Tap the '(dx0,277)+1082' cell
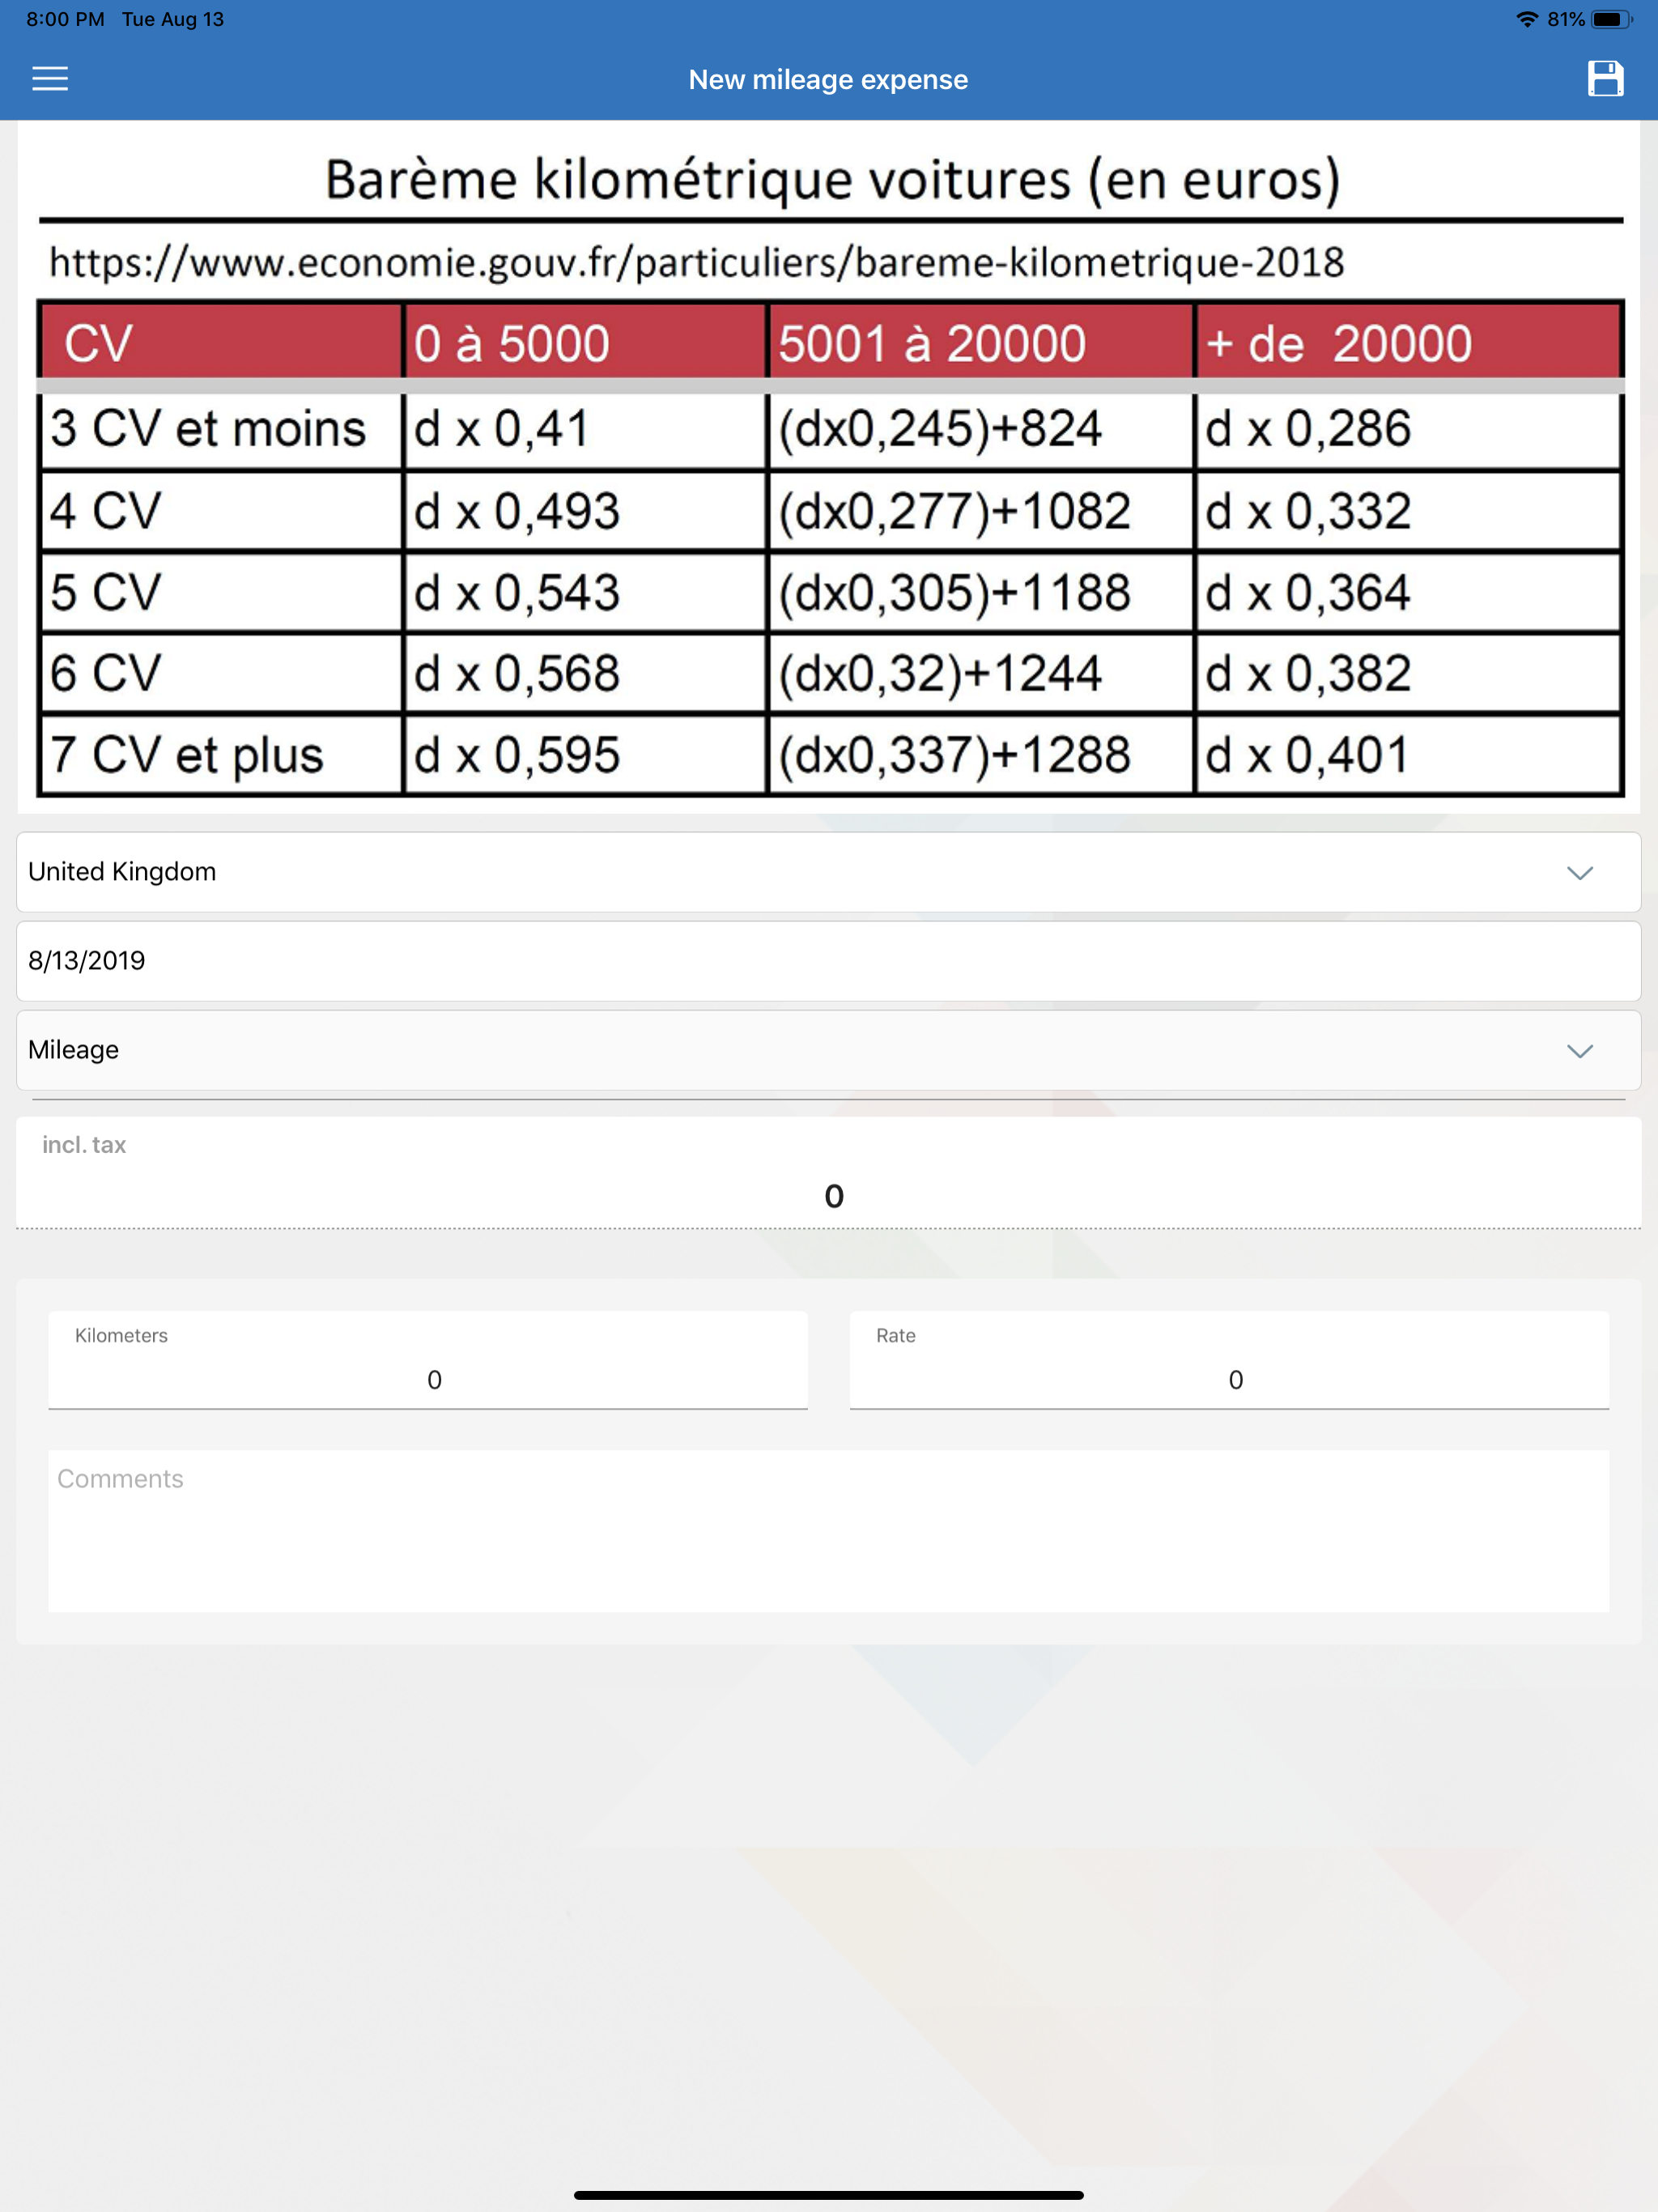 tap(980, 511)
